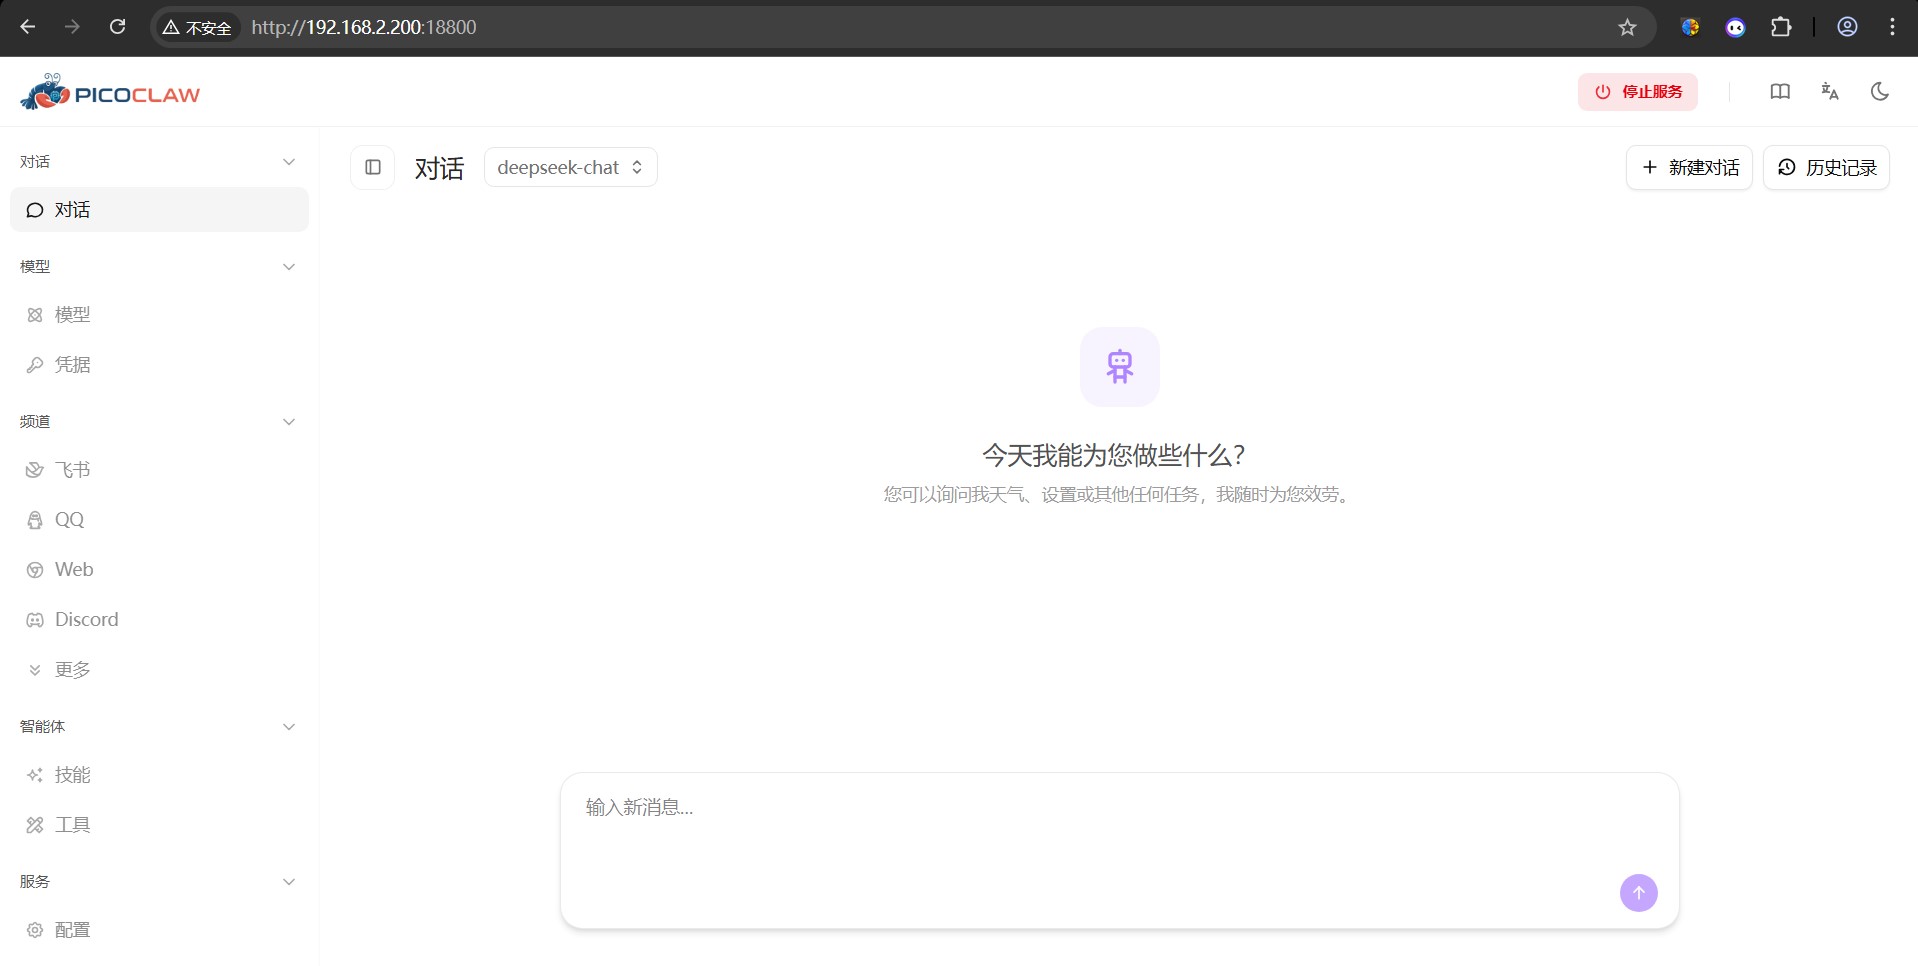The image size is (1918, 966).
Task: Click the robot avatar icon
Action: click(x=1119, y=367)
